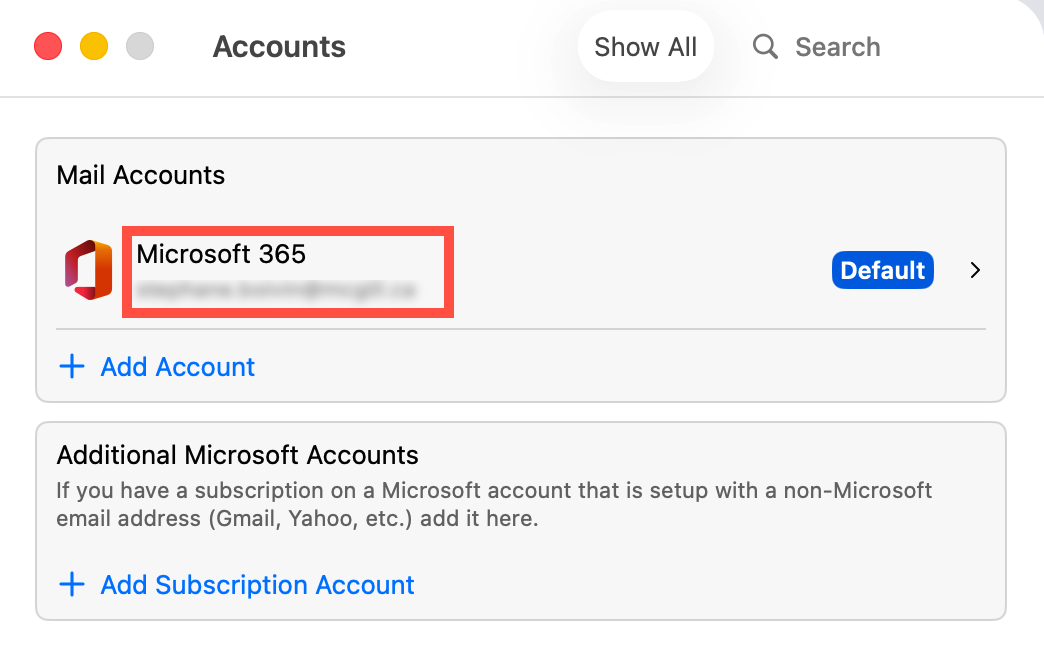Click the Microsoft 365 Office logo icon

coord(88,270)
